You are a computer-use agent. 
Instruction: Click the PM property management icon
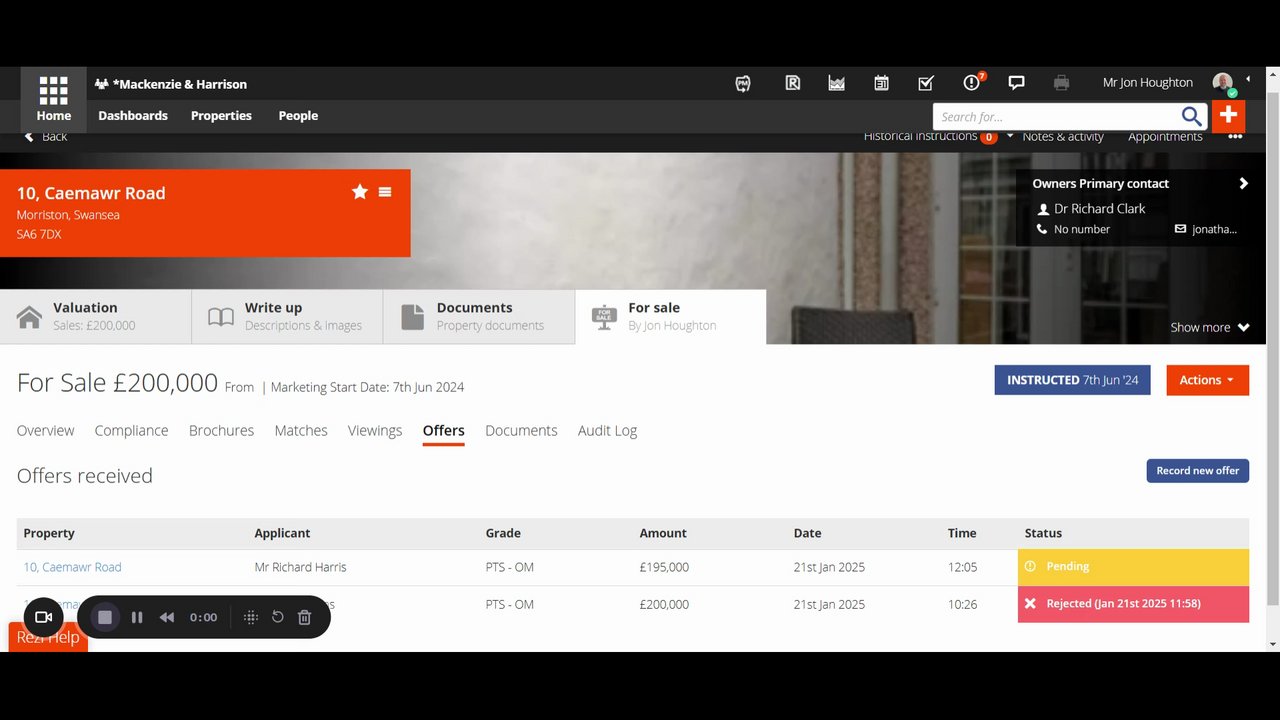(742, 84)
